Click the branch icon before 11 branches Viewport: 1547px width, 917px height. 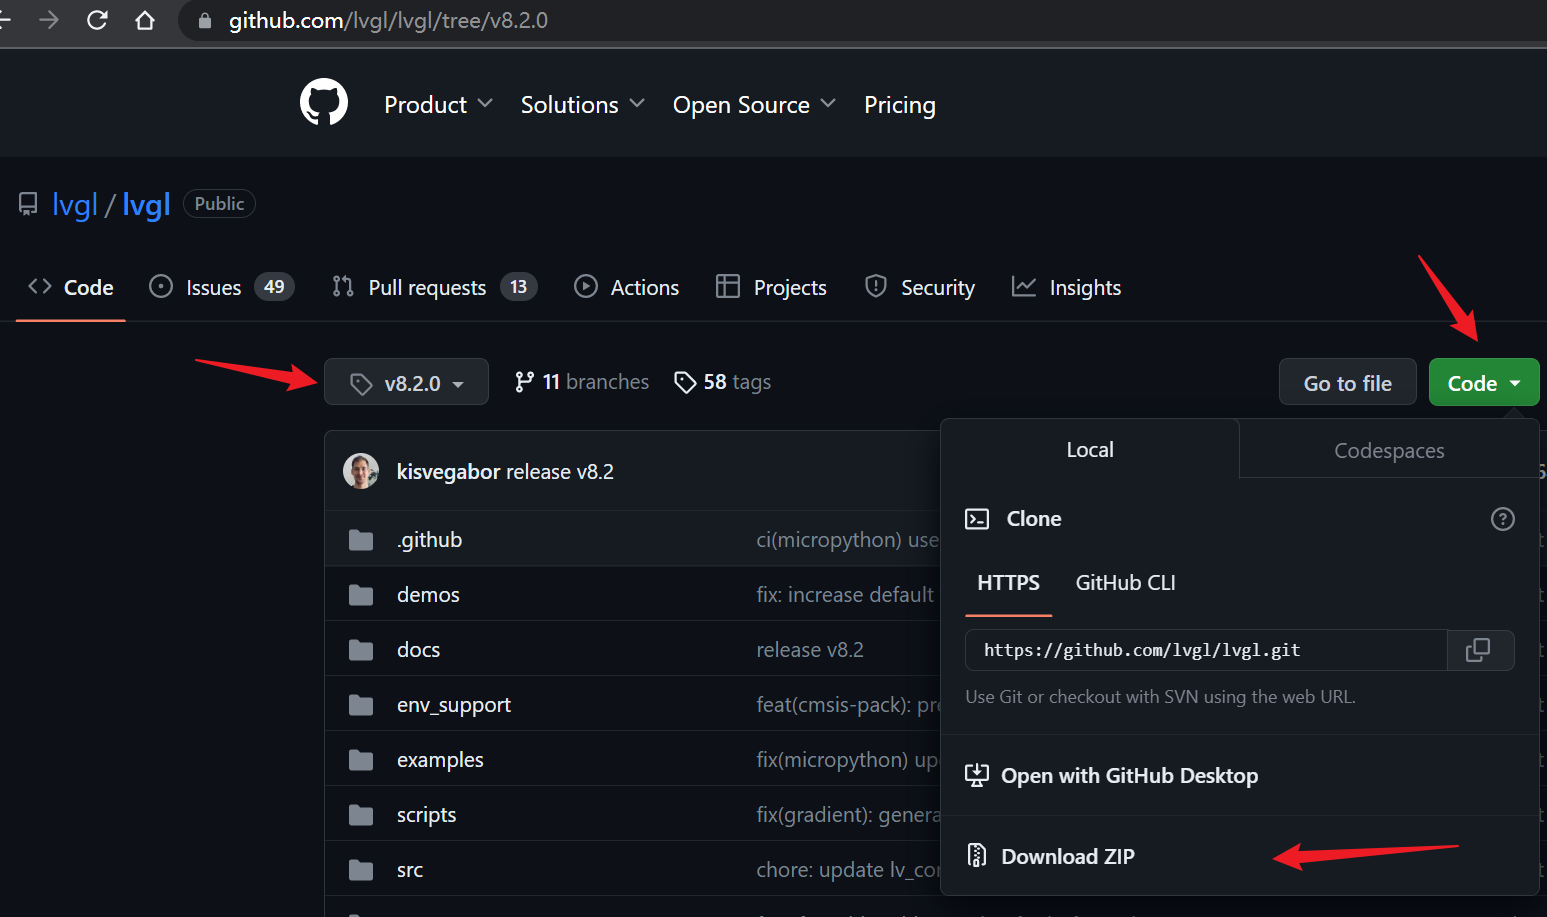coord(524,382)
